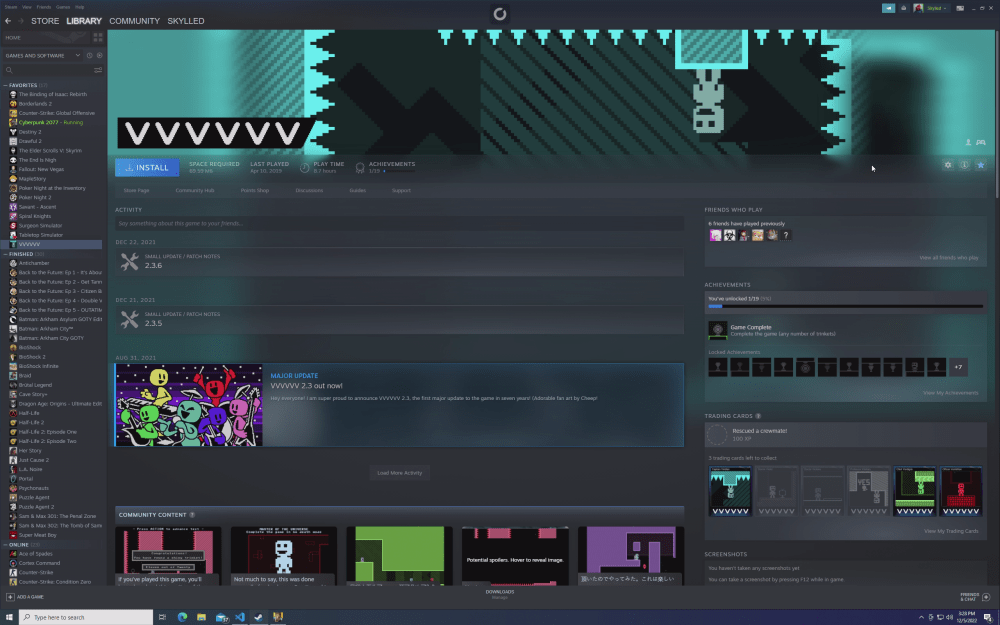Open Steam announcements megaphone icon
1000x625 pixels.
887,8
